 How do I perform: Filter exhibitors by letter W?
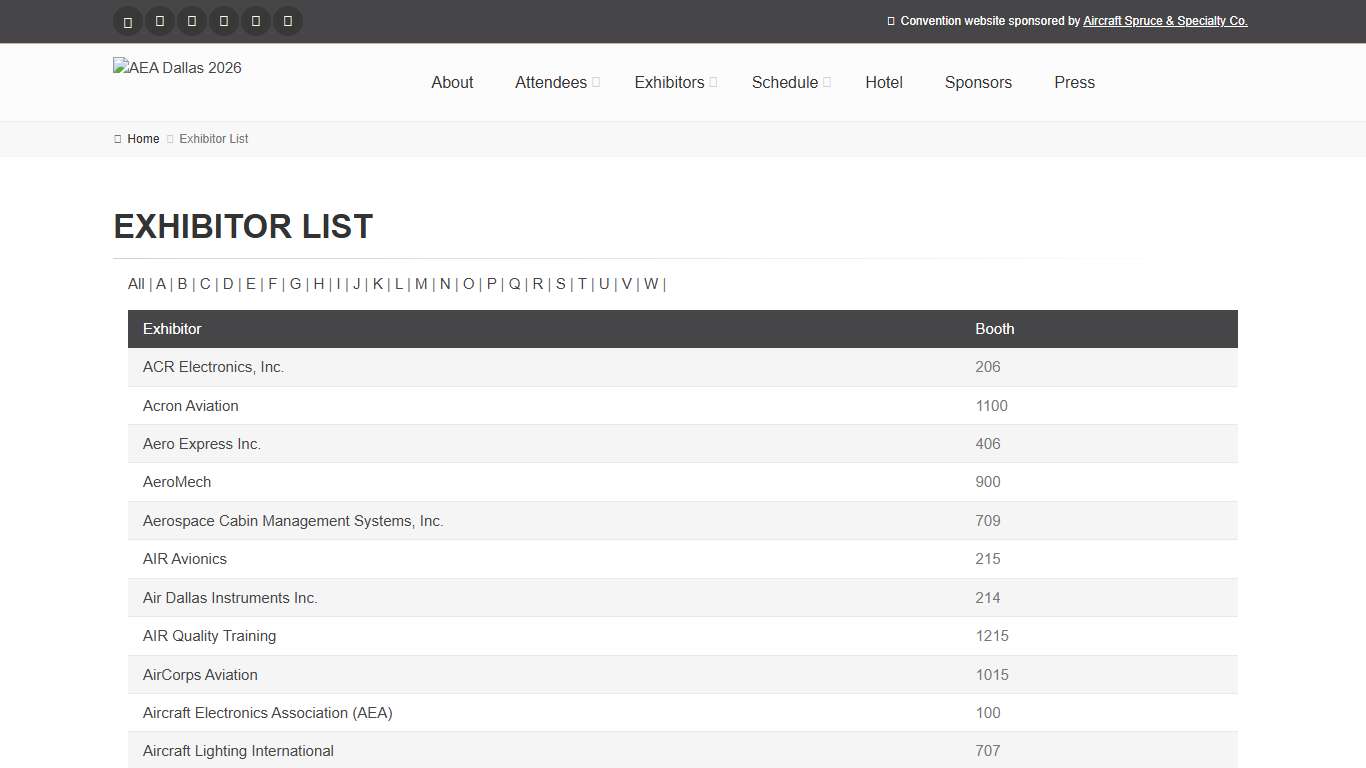coord(651,284)
